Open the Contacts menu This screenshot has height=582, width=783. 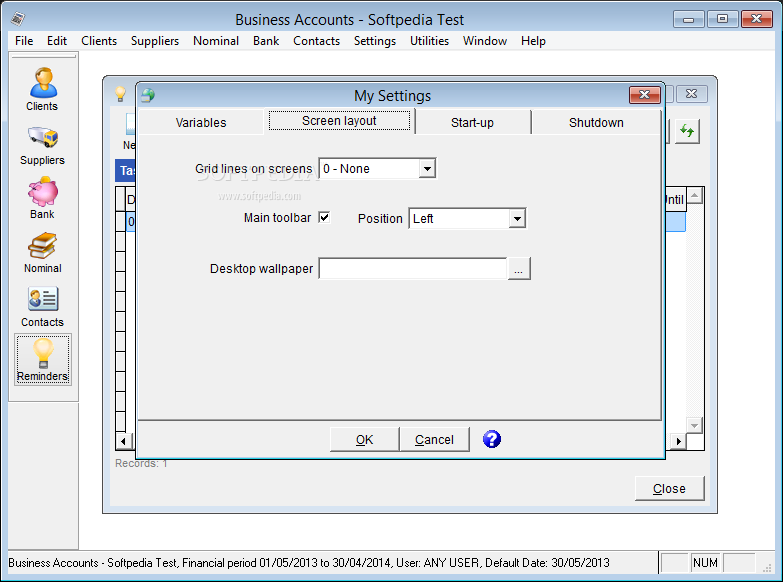coord(316,41)
